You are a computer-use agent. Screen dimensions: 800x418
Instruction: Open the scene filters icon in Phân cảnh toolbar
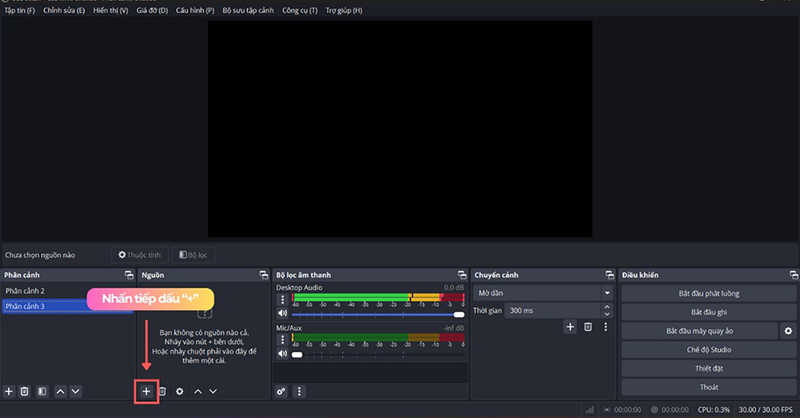(42, 391)
